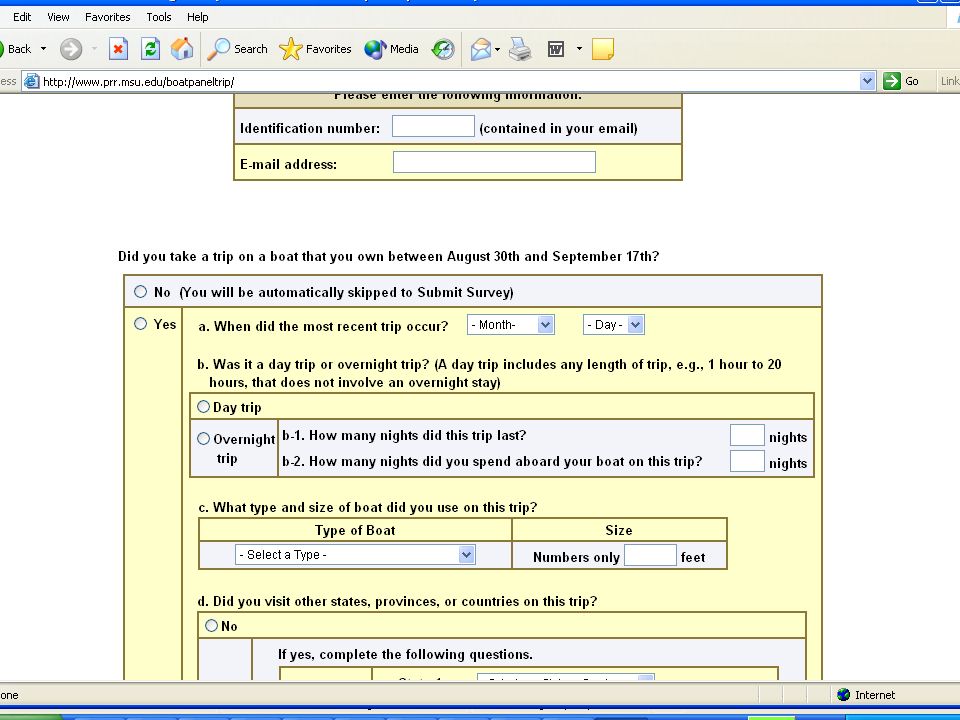Select the Yes radio button for boat trip

tap(141, 323)
